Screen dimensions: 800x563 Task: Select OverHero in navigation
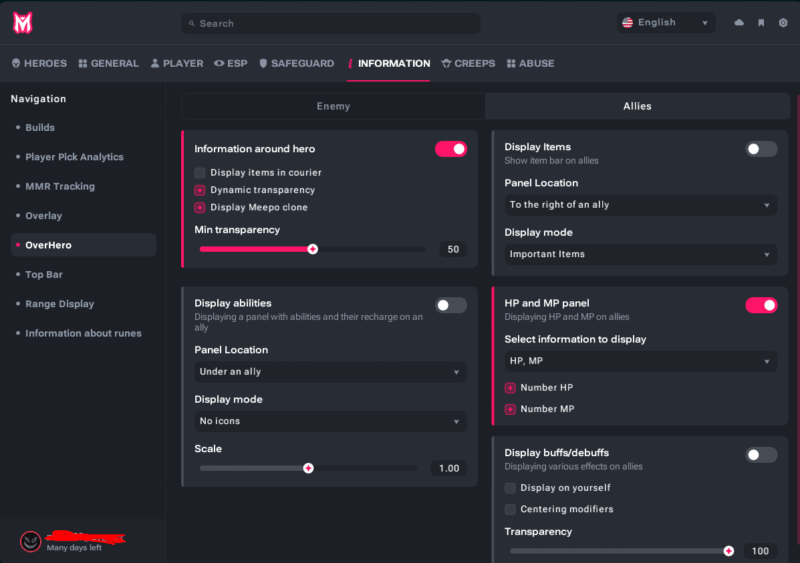pos(83,245)
